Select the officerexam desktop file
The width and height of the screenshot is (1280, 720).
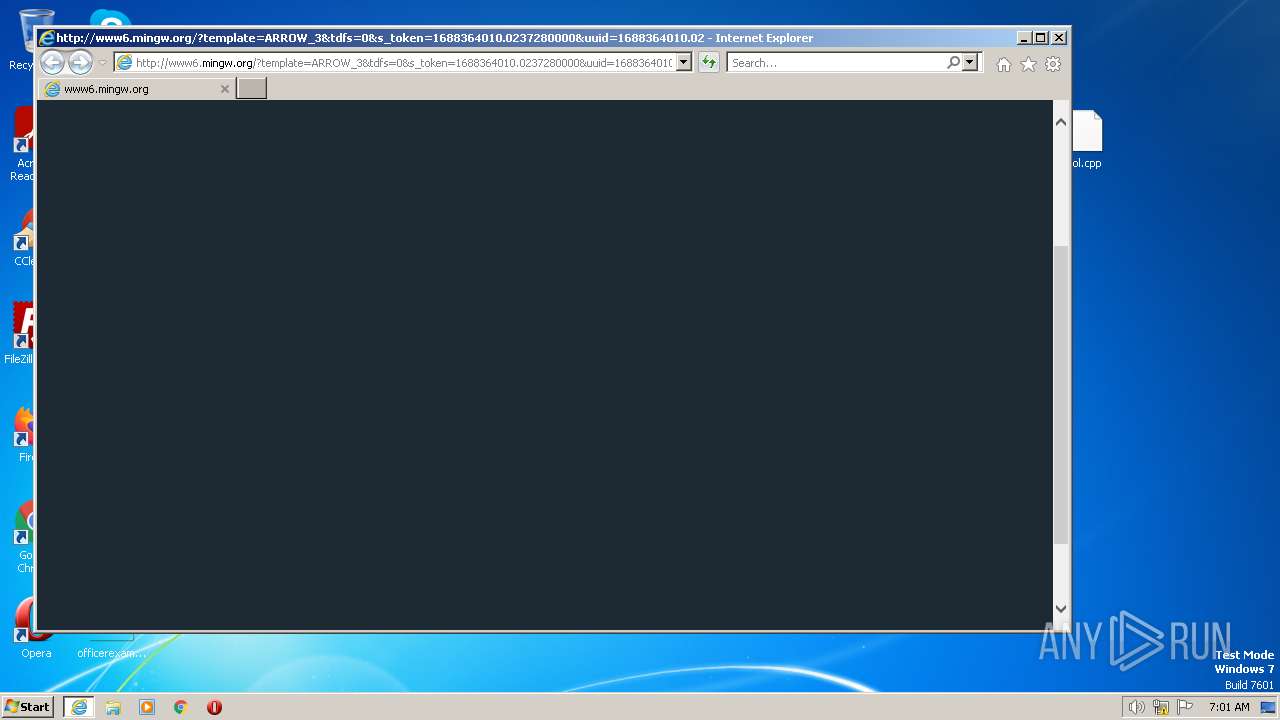pyautogui.click(x=111, y=645)
